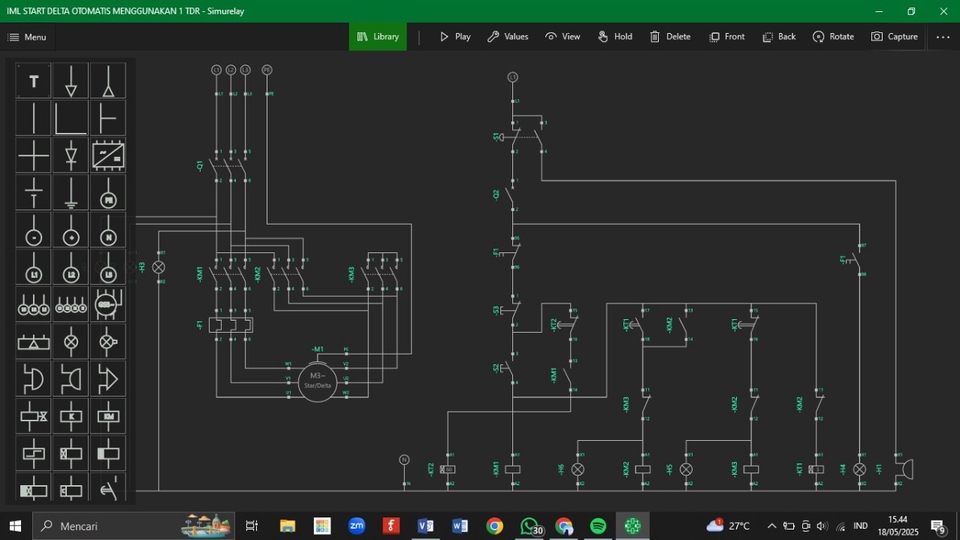Toggle the Library panel

(x=378, y=37)
